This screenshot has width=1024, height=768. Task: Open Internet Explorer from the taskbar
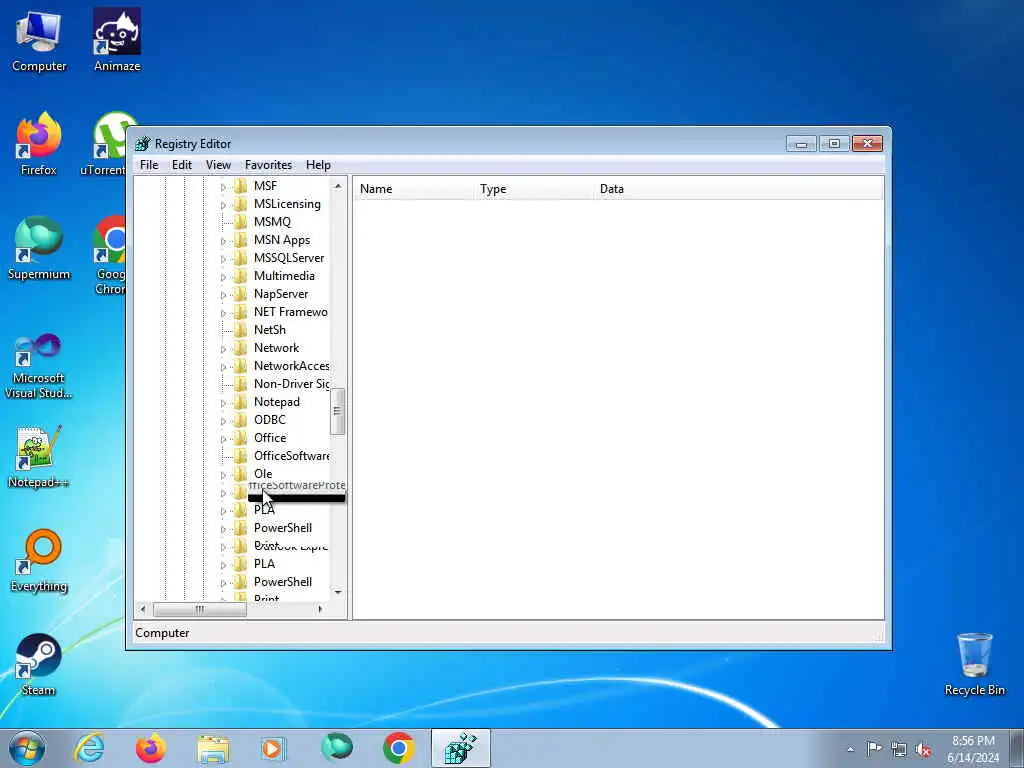coord(89,748)
